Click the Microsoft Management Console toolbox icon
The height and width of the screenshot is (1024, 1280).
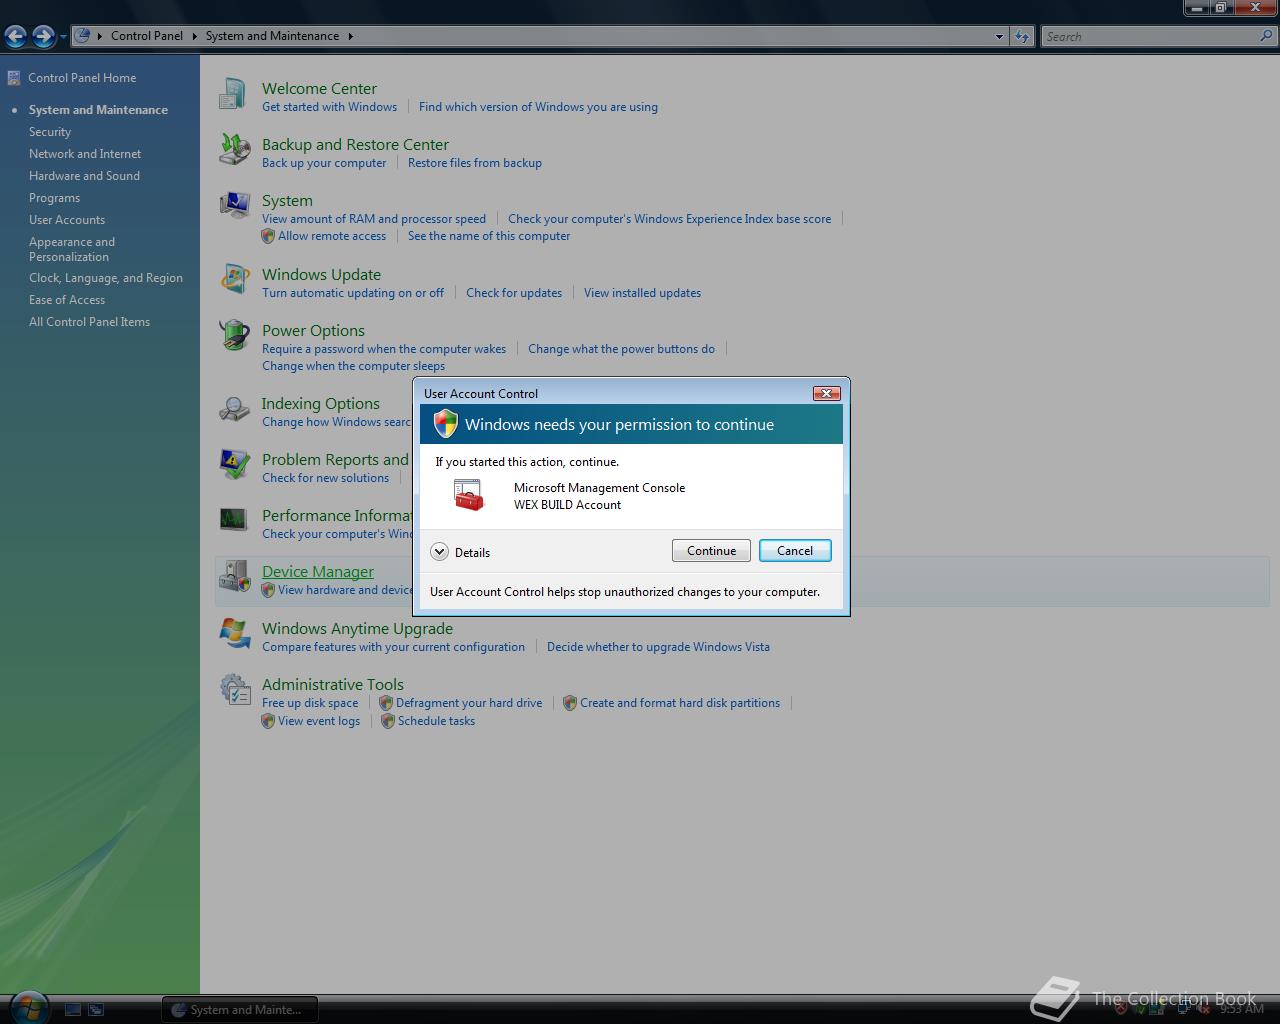coord(468,495)
